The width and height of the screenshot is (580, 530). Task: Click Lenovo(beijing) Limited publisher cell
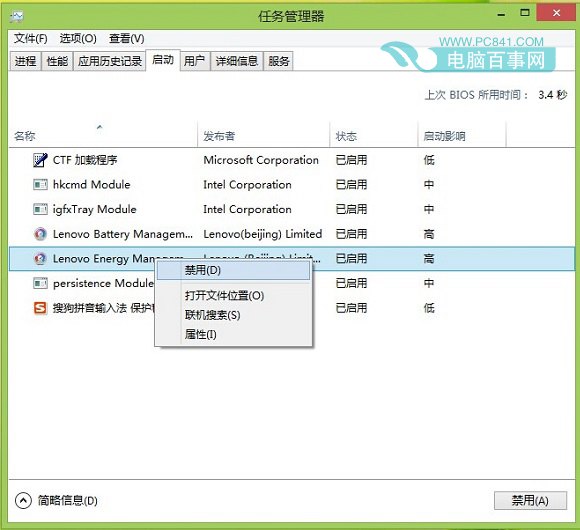click(263, 234)
